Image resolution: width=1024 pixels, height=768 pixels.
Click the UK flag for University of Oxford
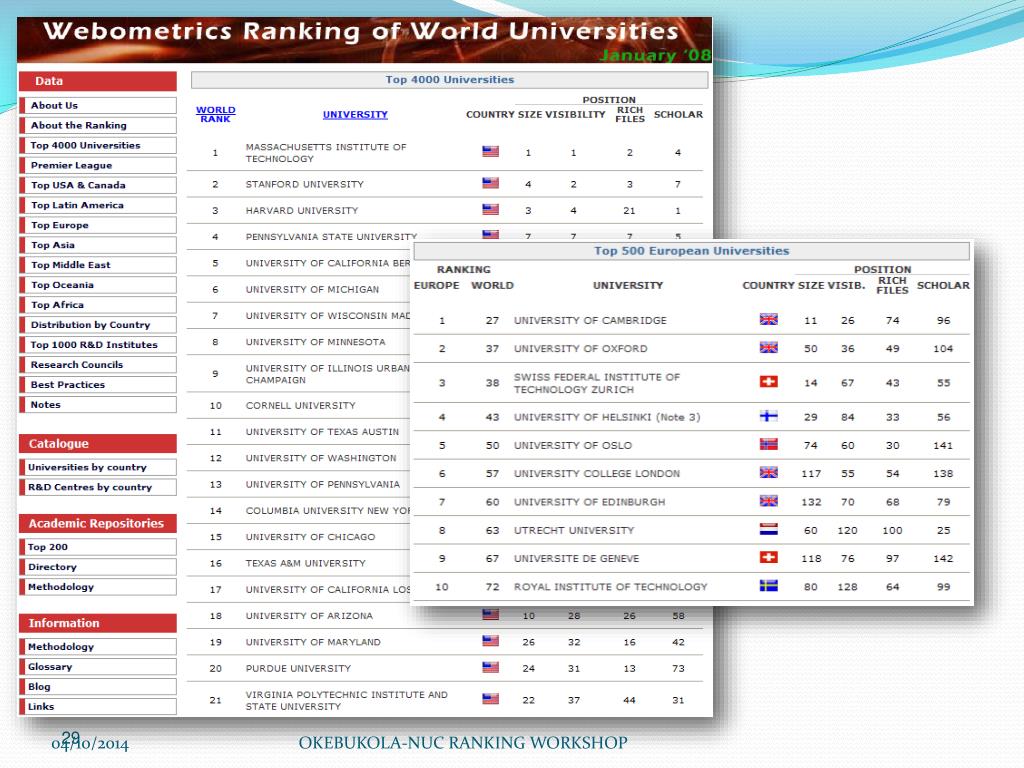pyautogui.click(x=769, y=347)
